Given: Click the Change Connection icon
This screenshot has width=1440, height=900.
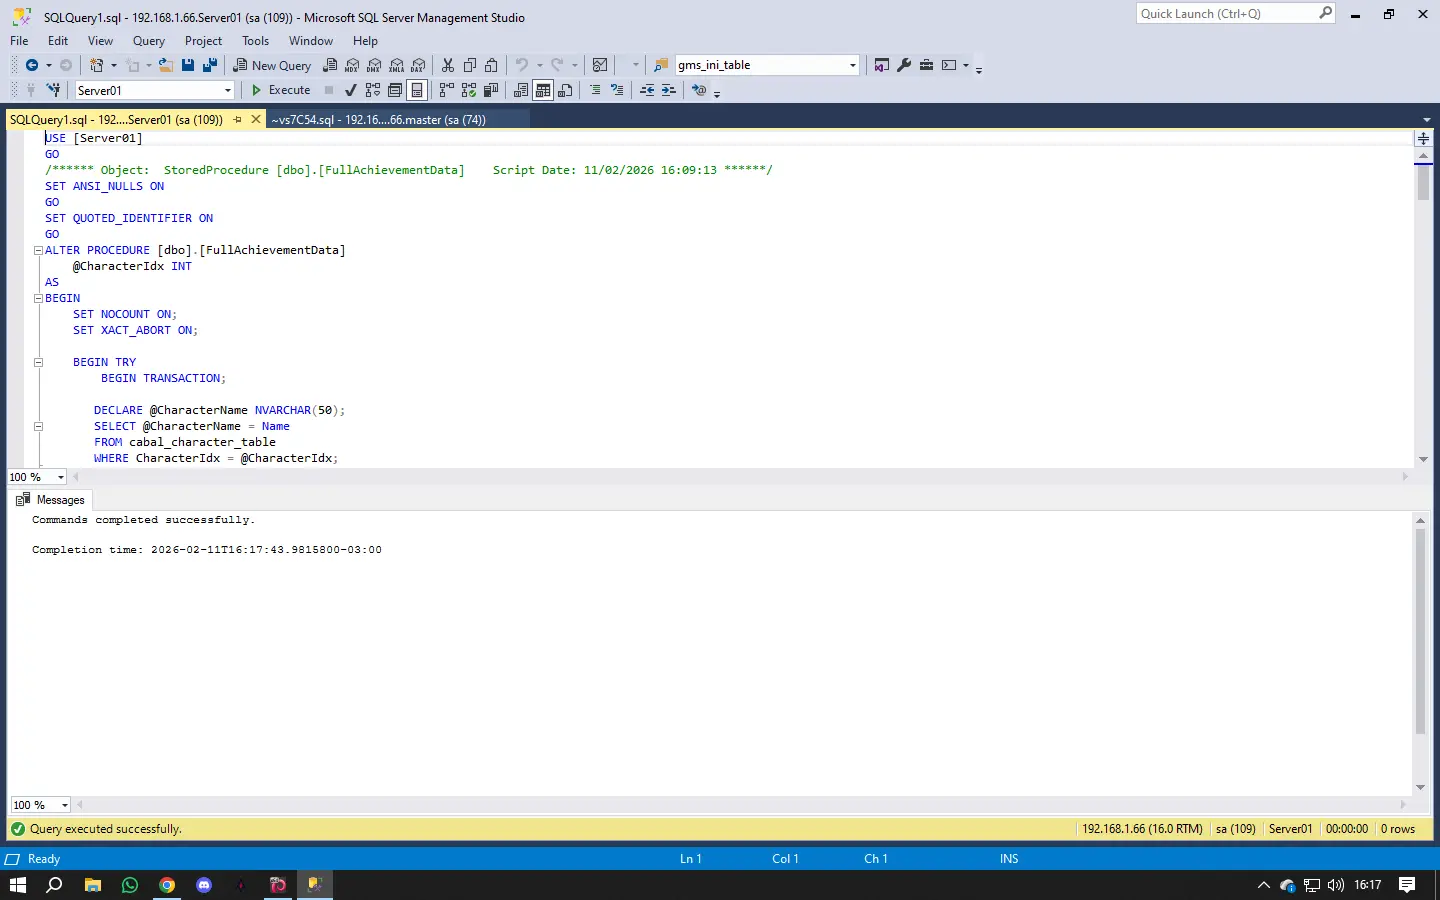Looking at the screenshot, I should pos(54,90).
